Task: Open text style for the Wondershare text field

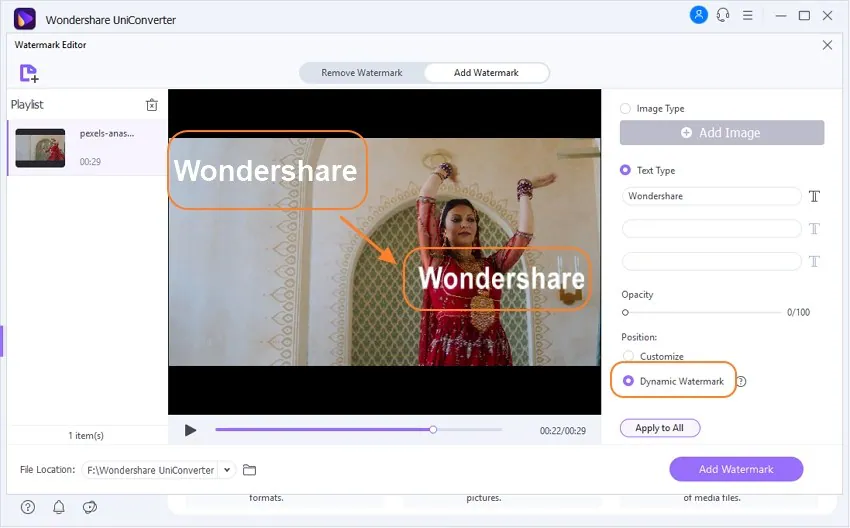Action: pyautogui.click(x=814, y=196)
